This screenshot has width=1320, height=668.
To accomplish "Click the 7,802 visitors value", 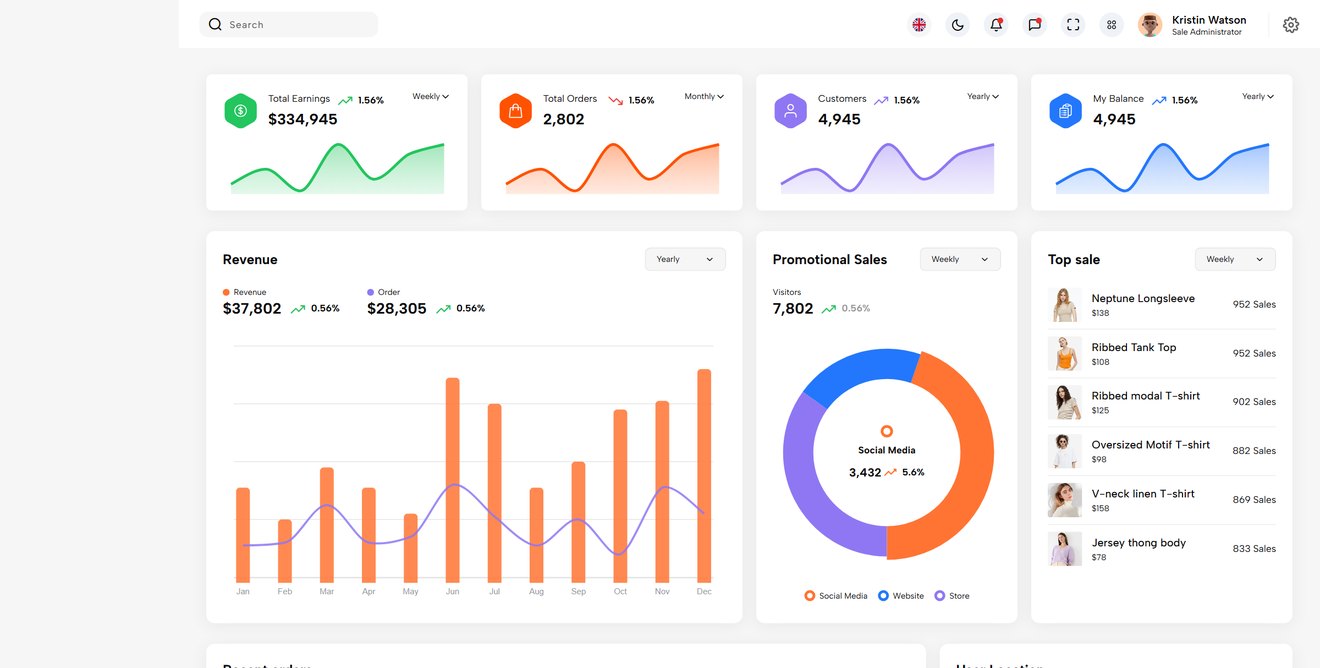I will click(793, 309).
